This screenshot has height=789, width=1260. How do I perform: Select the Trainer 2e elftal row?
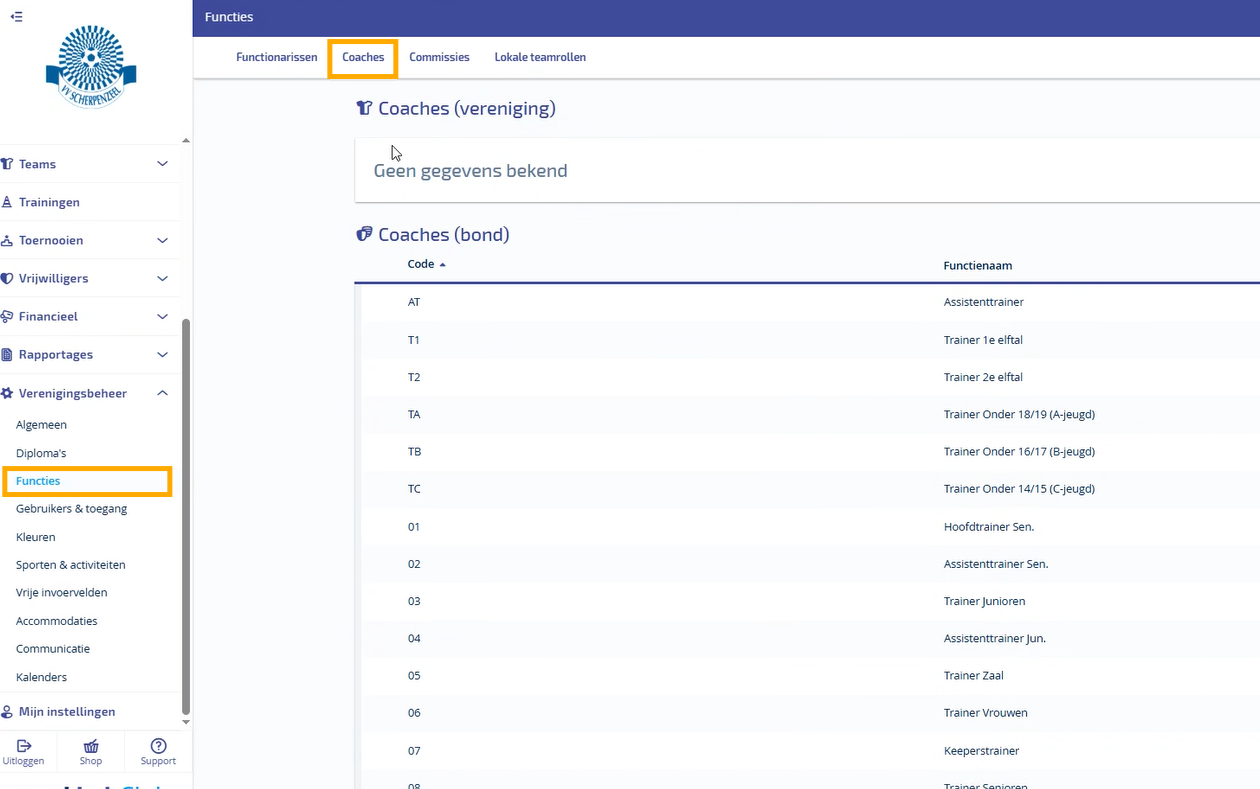point(807,377)
